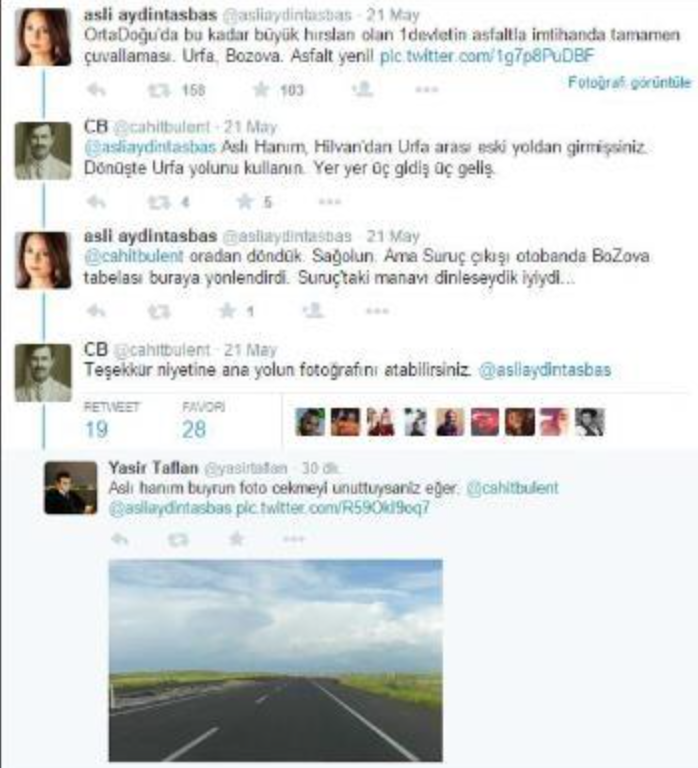Retweet Yasir Taflan's photo tweet
Viewport: 698px width, 768px height.
click(178, 540)
